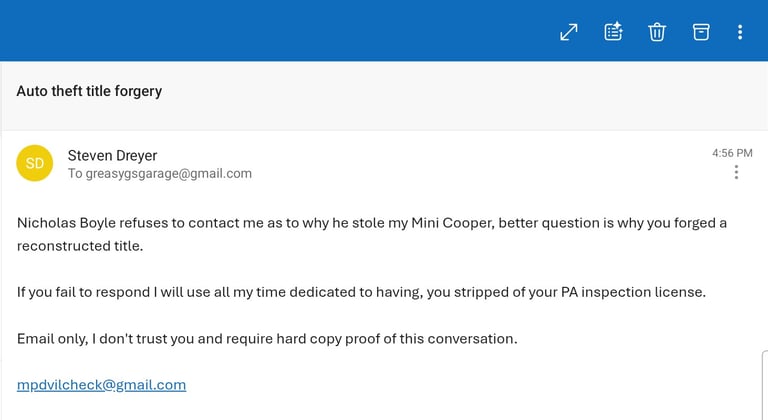Expand recipient greasygsgarage@gmail.com details
This screenshot has height=420, width=768.
[x=168, y=173]
